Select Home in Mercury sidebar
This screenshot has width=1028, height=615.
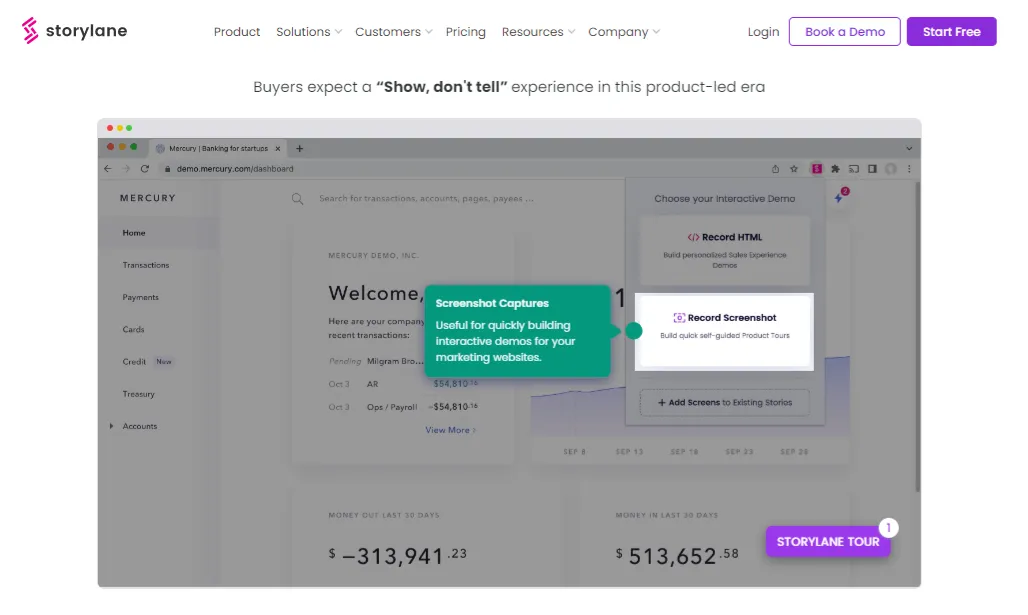click(x=134, y=233)
